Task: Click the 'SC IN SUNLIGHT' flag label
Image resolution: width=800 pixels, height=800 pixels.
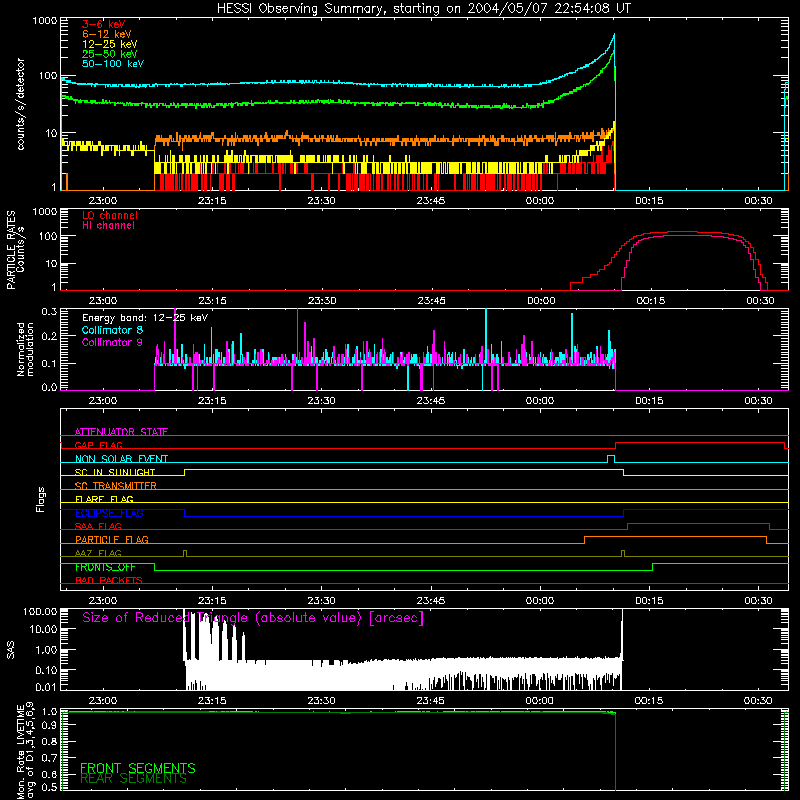Action: [115, 472]
